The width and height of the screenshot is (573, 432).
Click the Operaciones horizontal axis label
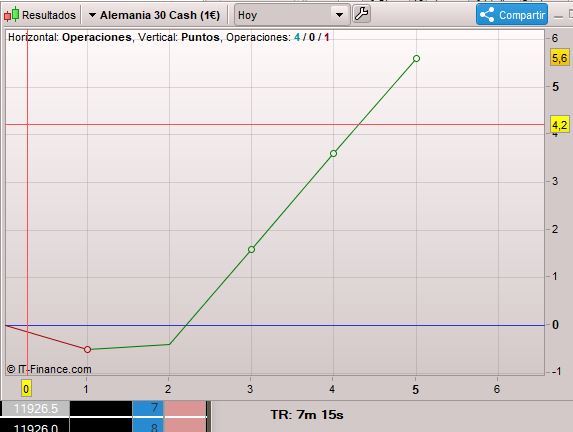97,37
